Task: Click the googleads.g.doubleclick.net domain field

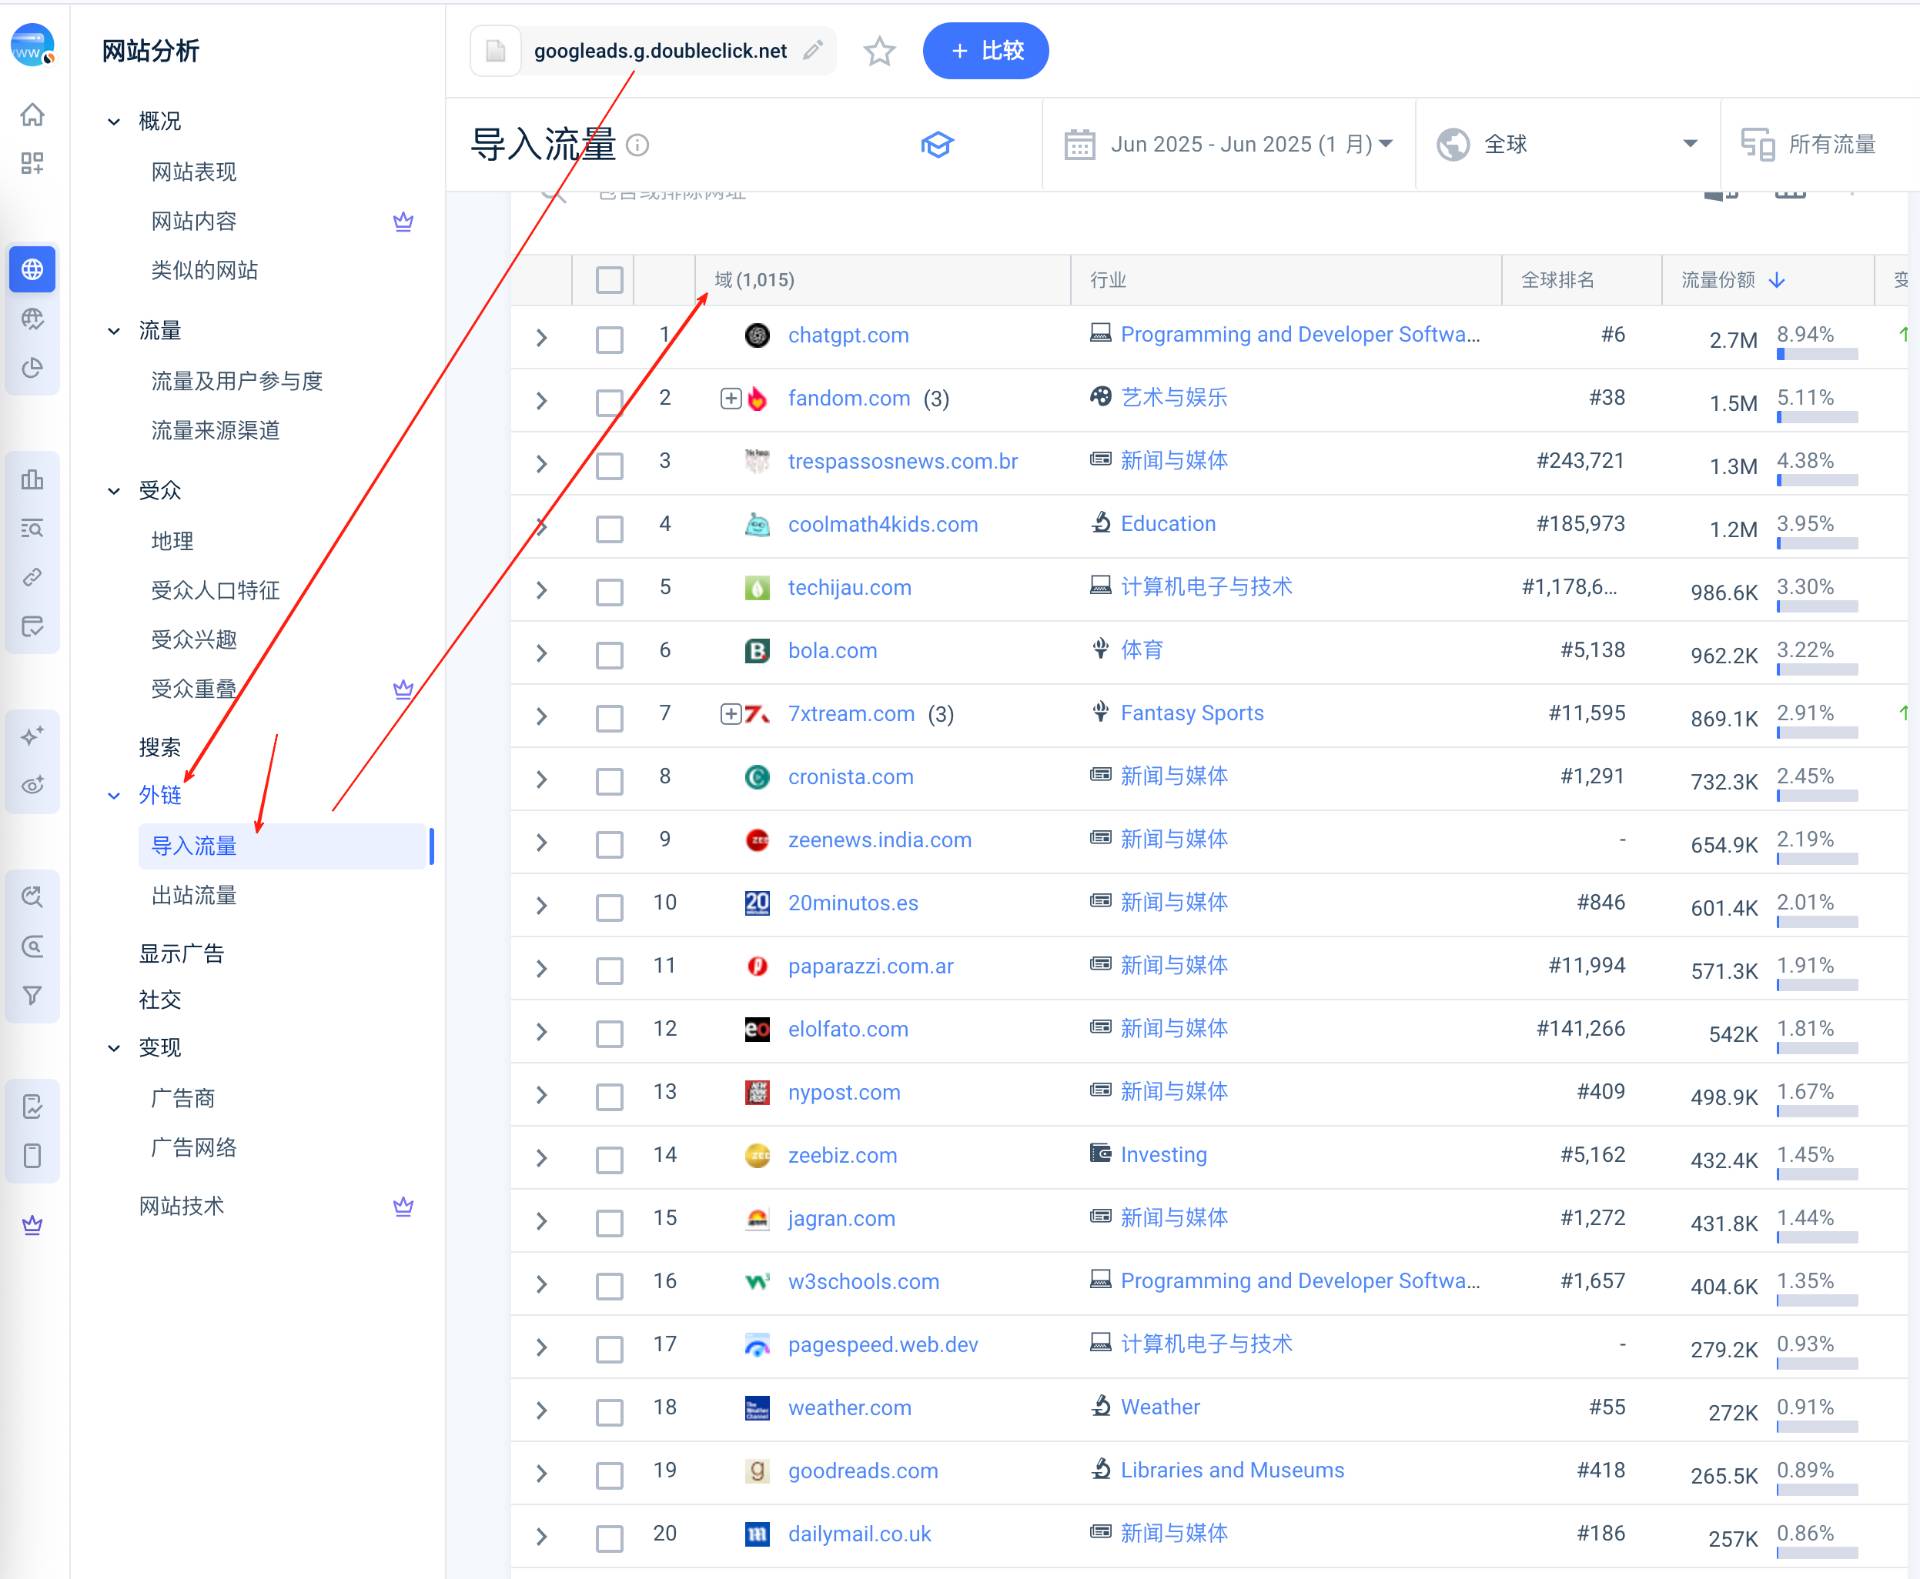Action: [x=652, y=51]
